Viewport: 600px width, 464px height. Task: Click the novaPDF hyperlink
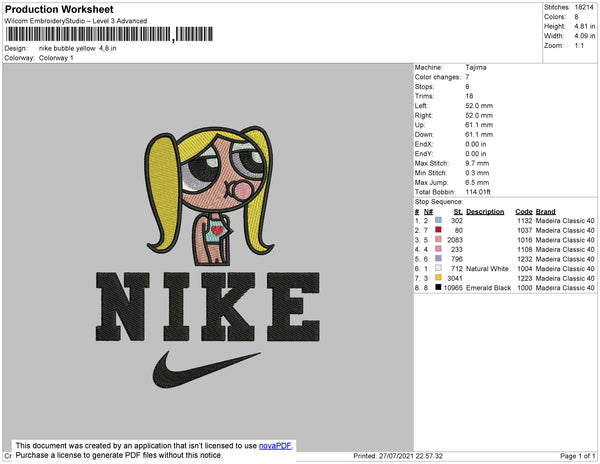click(x=275, y=446)
